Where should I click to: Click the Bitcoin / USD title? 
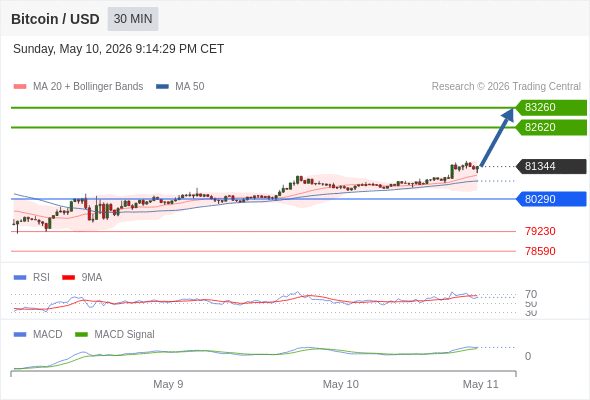(x=55, y=19)
